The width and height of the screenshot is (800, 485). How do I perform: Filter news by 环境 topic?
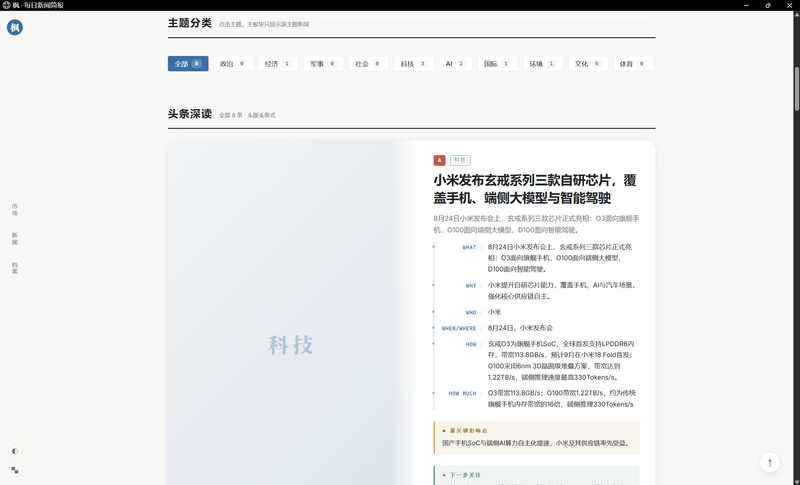543,64
